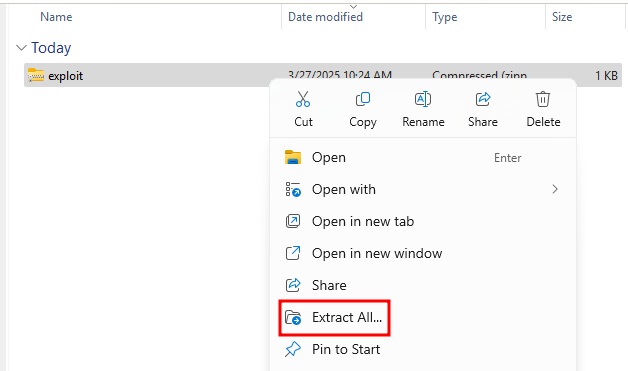Collapse the Today group chevron

[21, 48]
